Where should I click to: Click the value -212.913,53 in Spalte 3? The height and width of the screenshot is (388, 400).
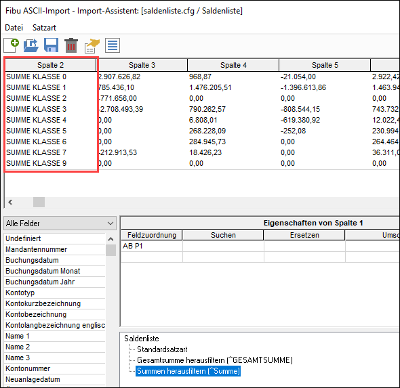pyautogui.click(x=118, y=152)
